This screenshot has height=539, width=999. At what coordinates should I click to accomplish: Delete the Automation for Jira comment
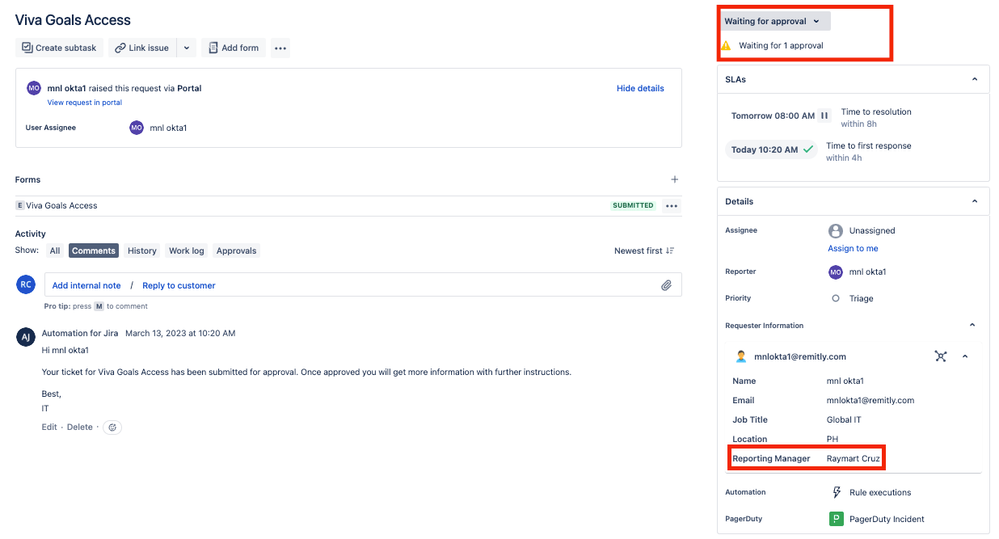[80, 428]
